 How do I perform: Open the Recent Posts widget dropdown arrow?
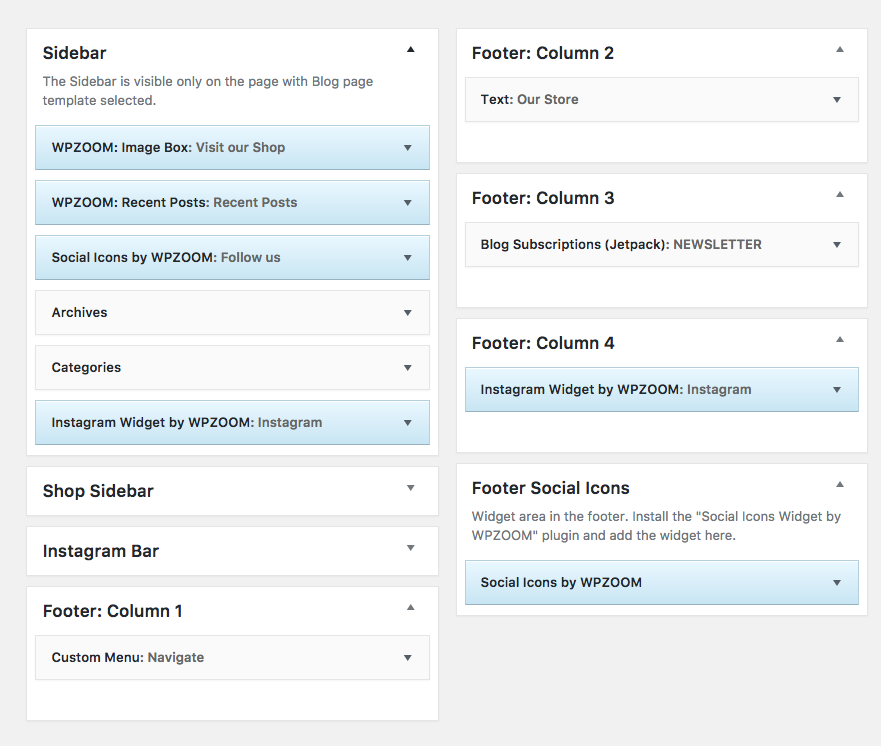coord(408,203)
